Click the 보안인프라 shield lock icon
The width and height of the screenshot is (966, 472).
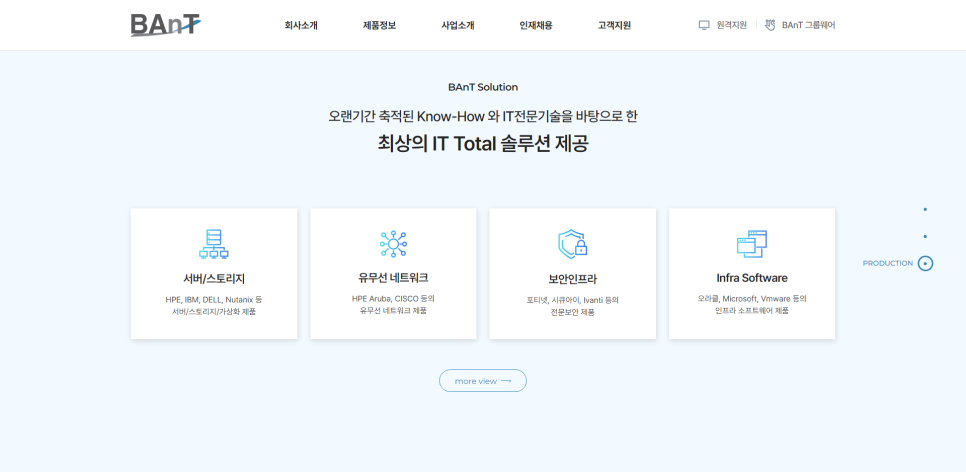click(x=572, y=244)
